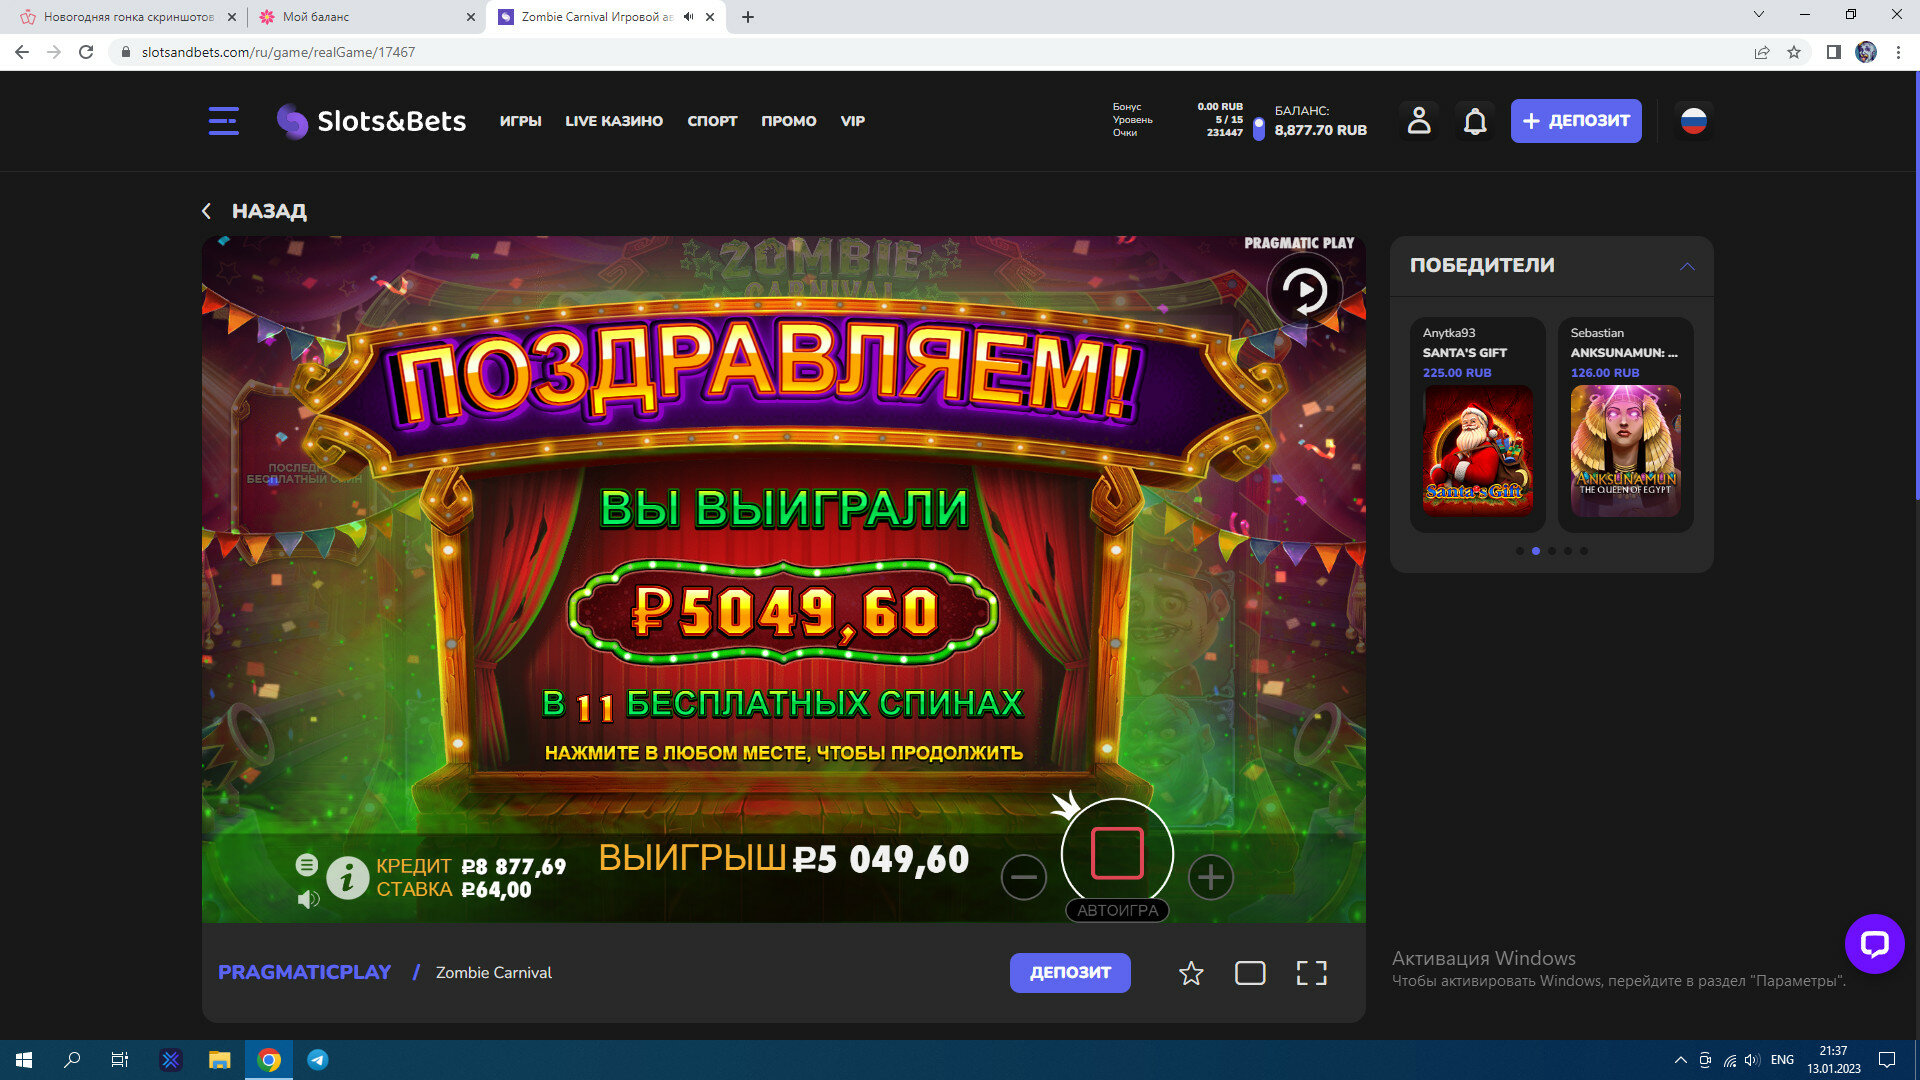Go back using the Назад arrow
Image resolution: width=1920 pixels, height=1080 pixels.
pos(207,211)
